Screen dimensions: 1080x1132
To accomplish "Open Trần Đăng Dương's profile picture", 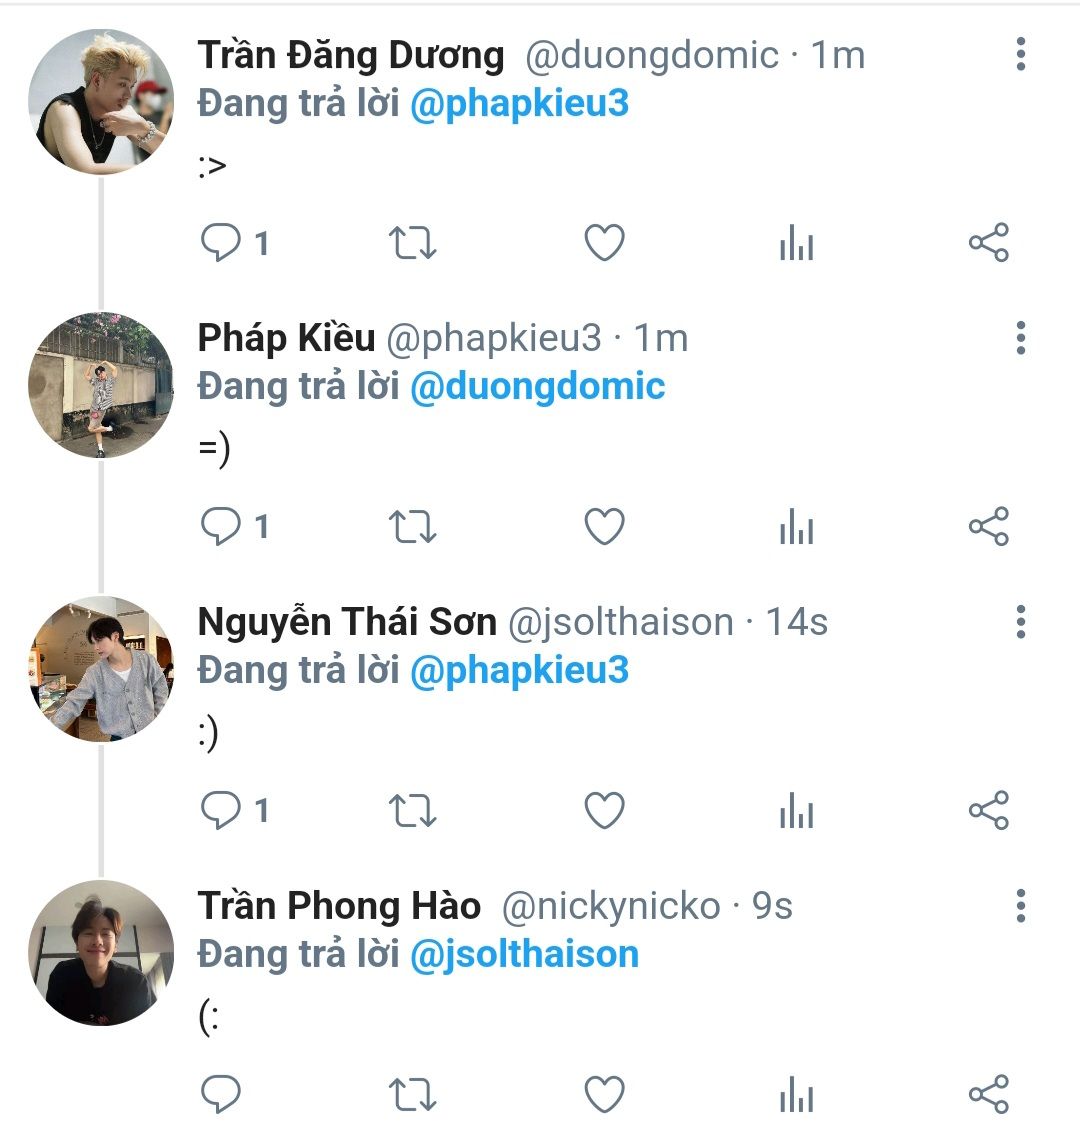I will point(100,101).
